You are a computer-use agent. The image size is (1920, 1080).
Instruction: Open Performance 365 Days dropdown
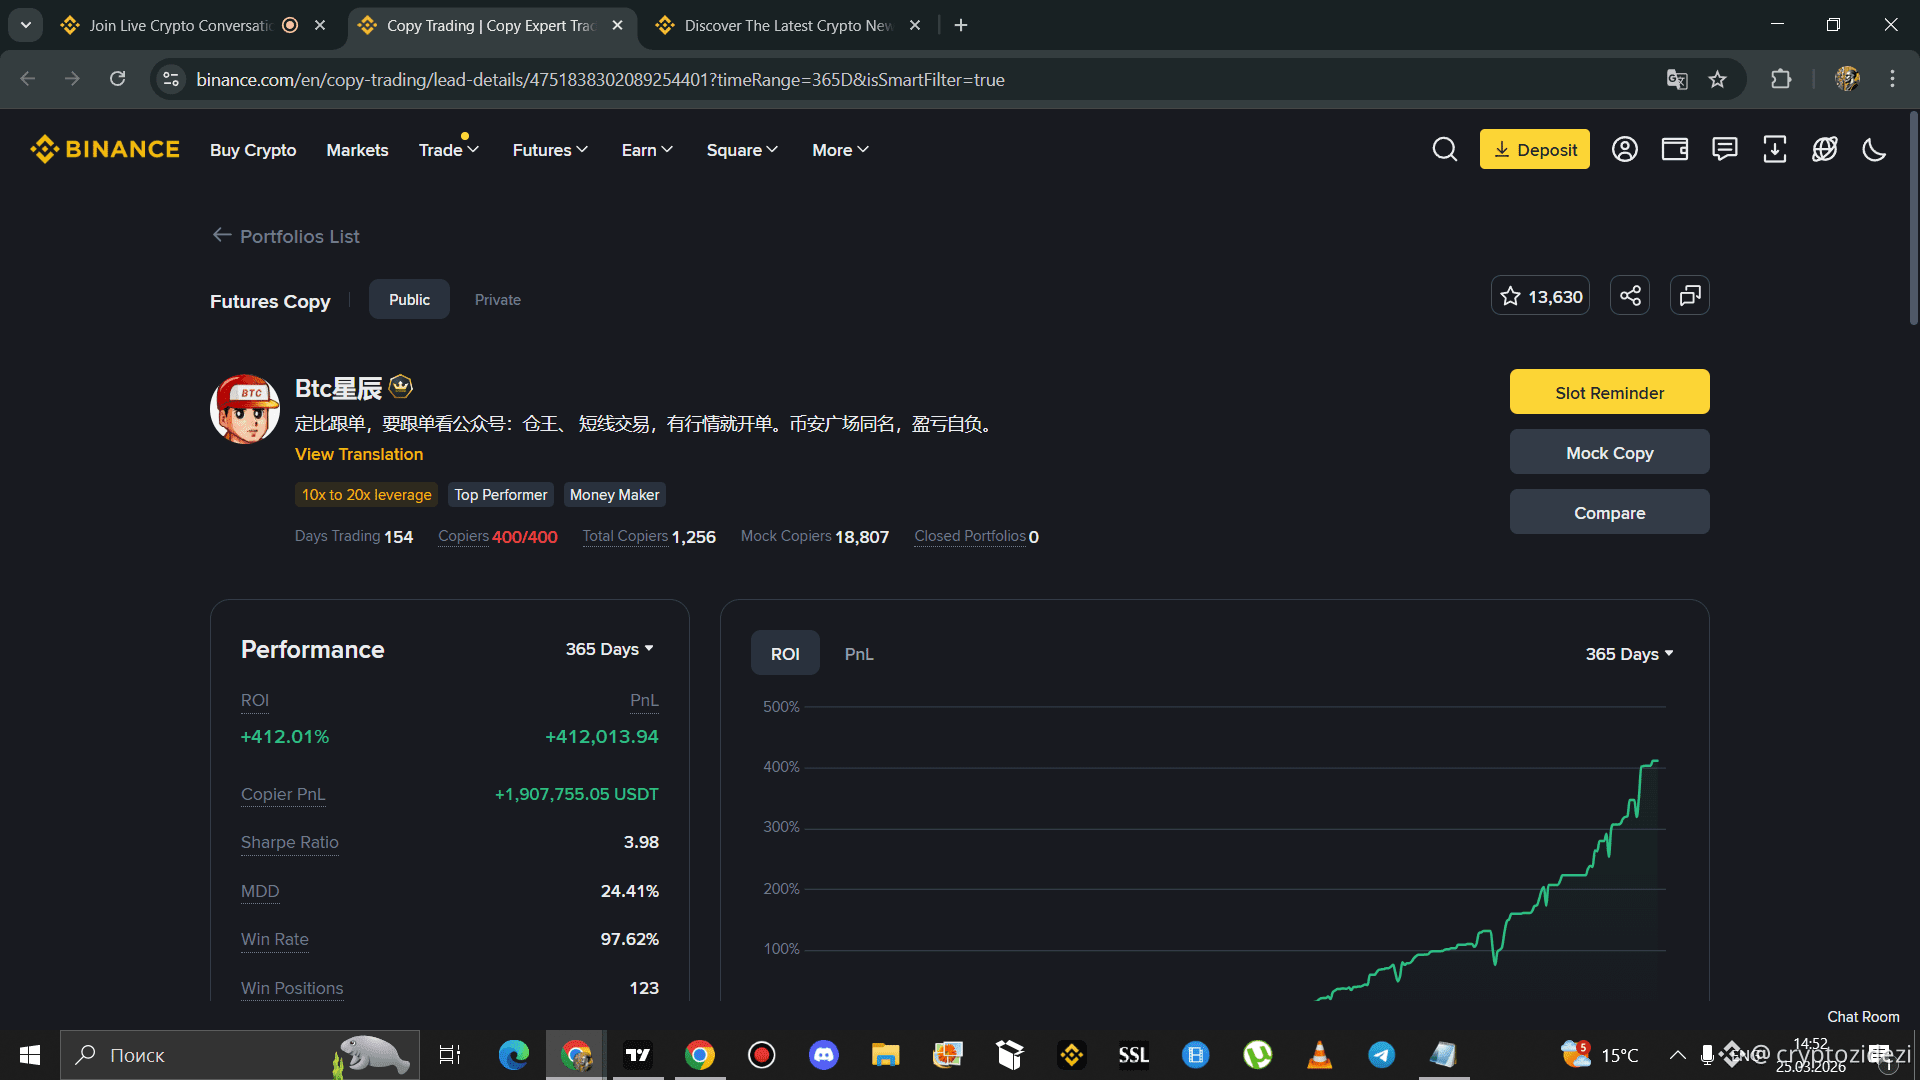[610, 649]
